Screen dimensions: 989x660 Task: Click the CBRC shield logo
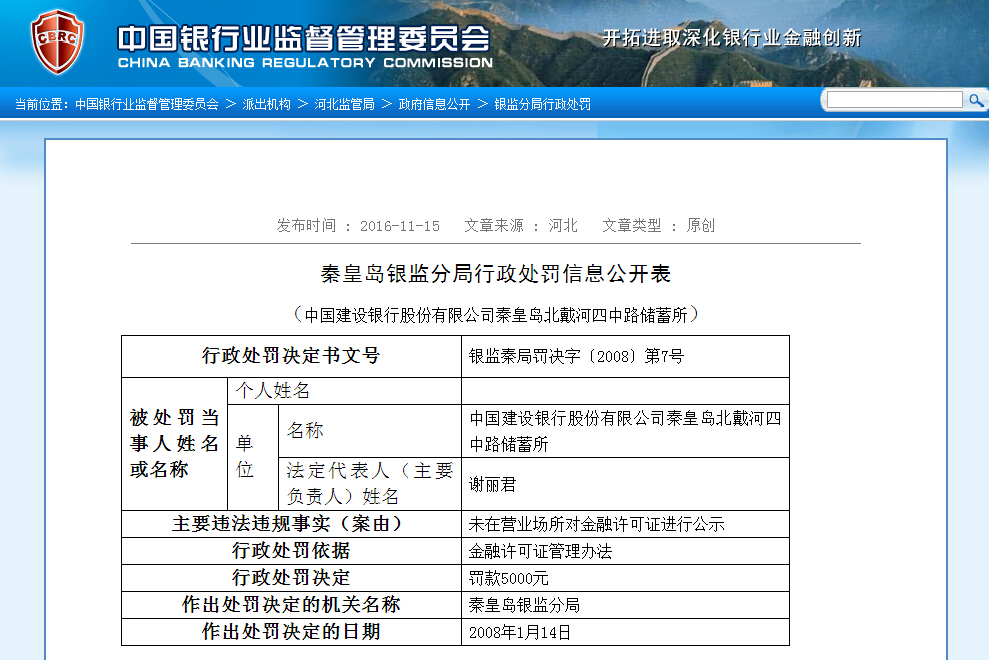57,42
